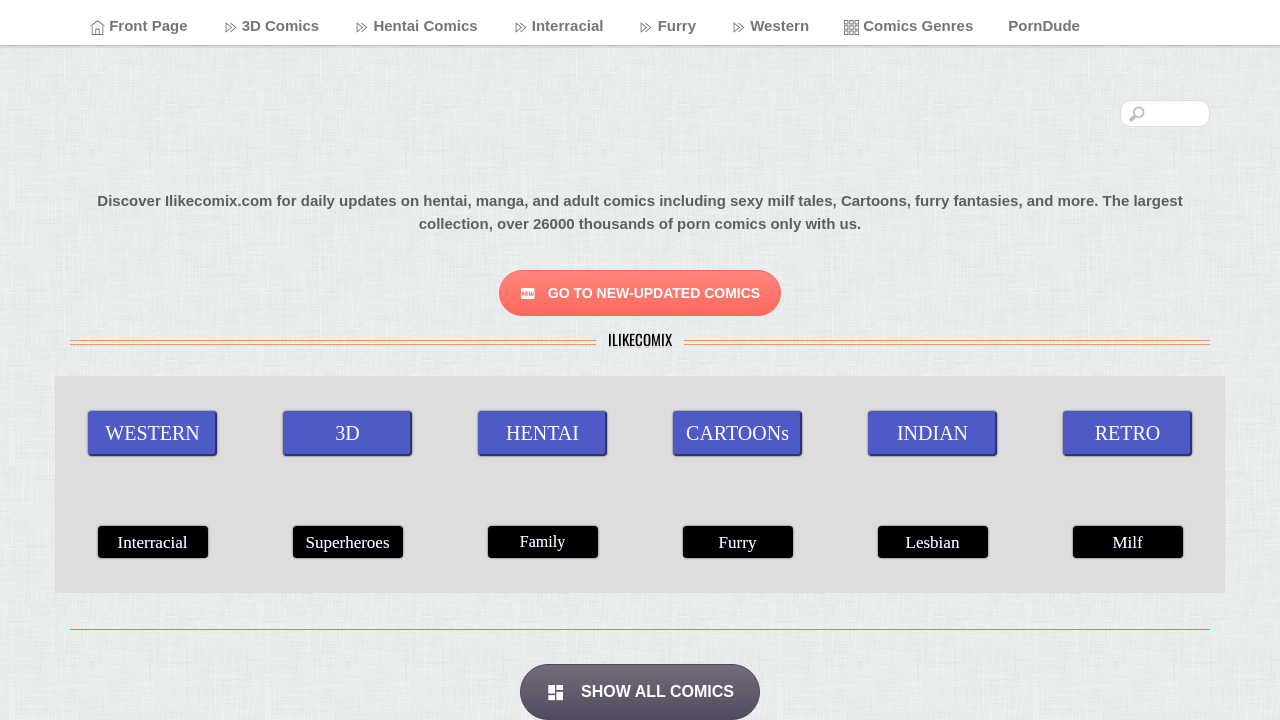Click the Show All Comics button

[640, 692]
